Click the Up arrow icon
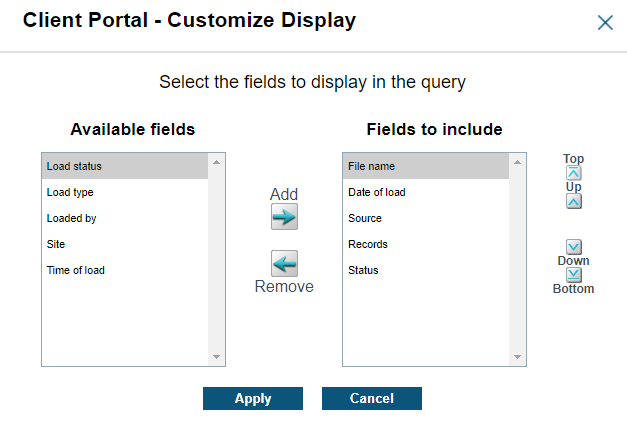627x425 pixels. 573,201
